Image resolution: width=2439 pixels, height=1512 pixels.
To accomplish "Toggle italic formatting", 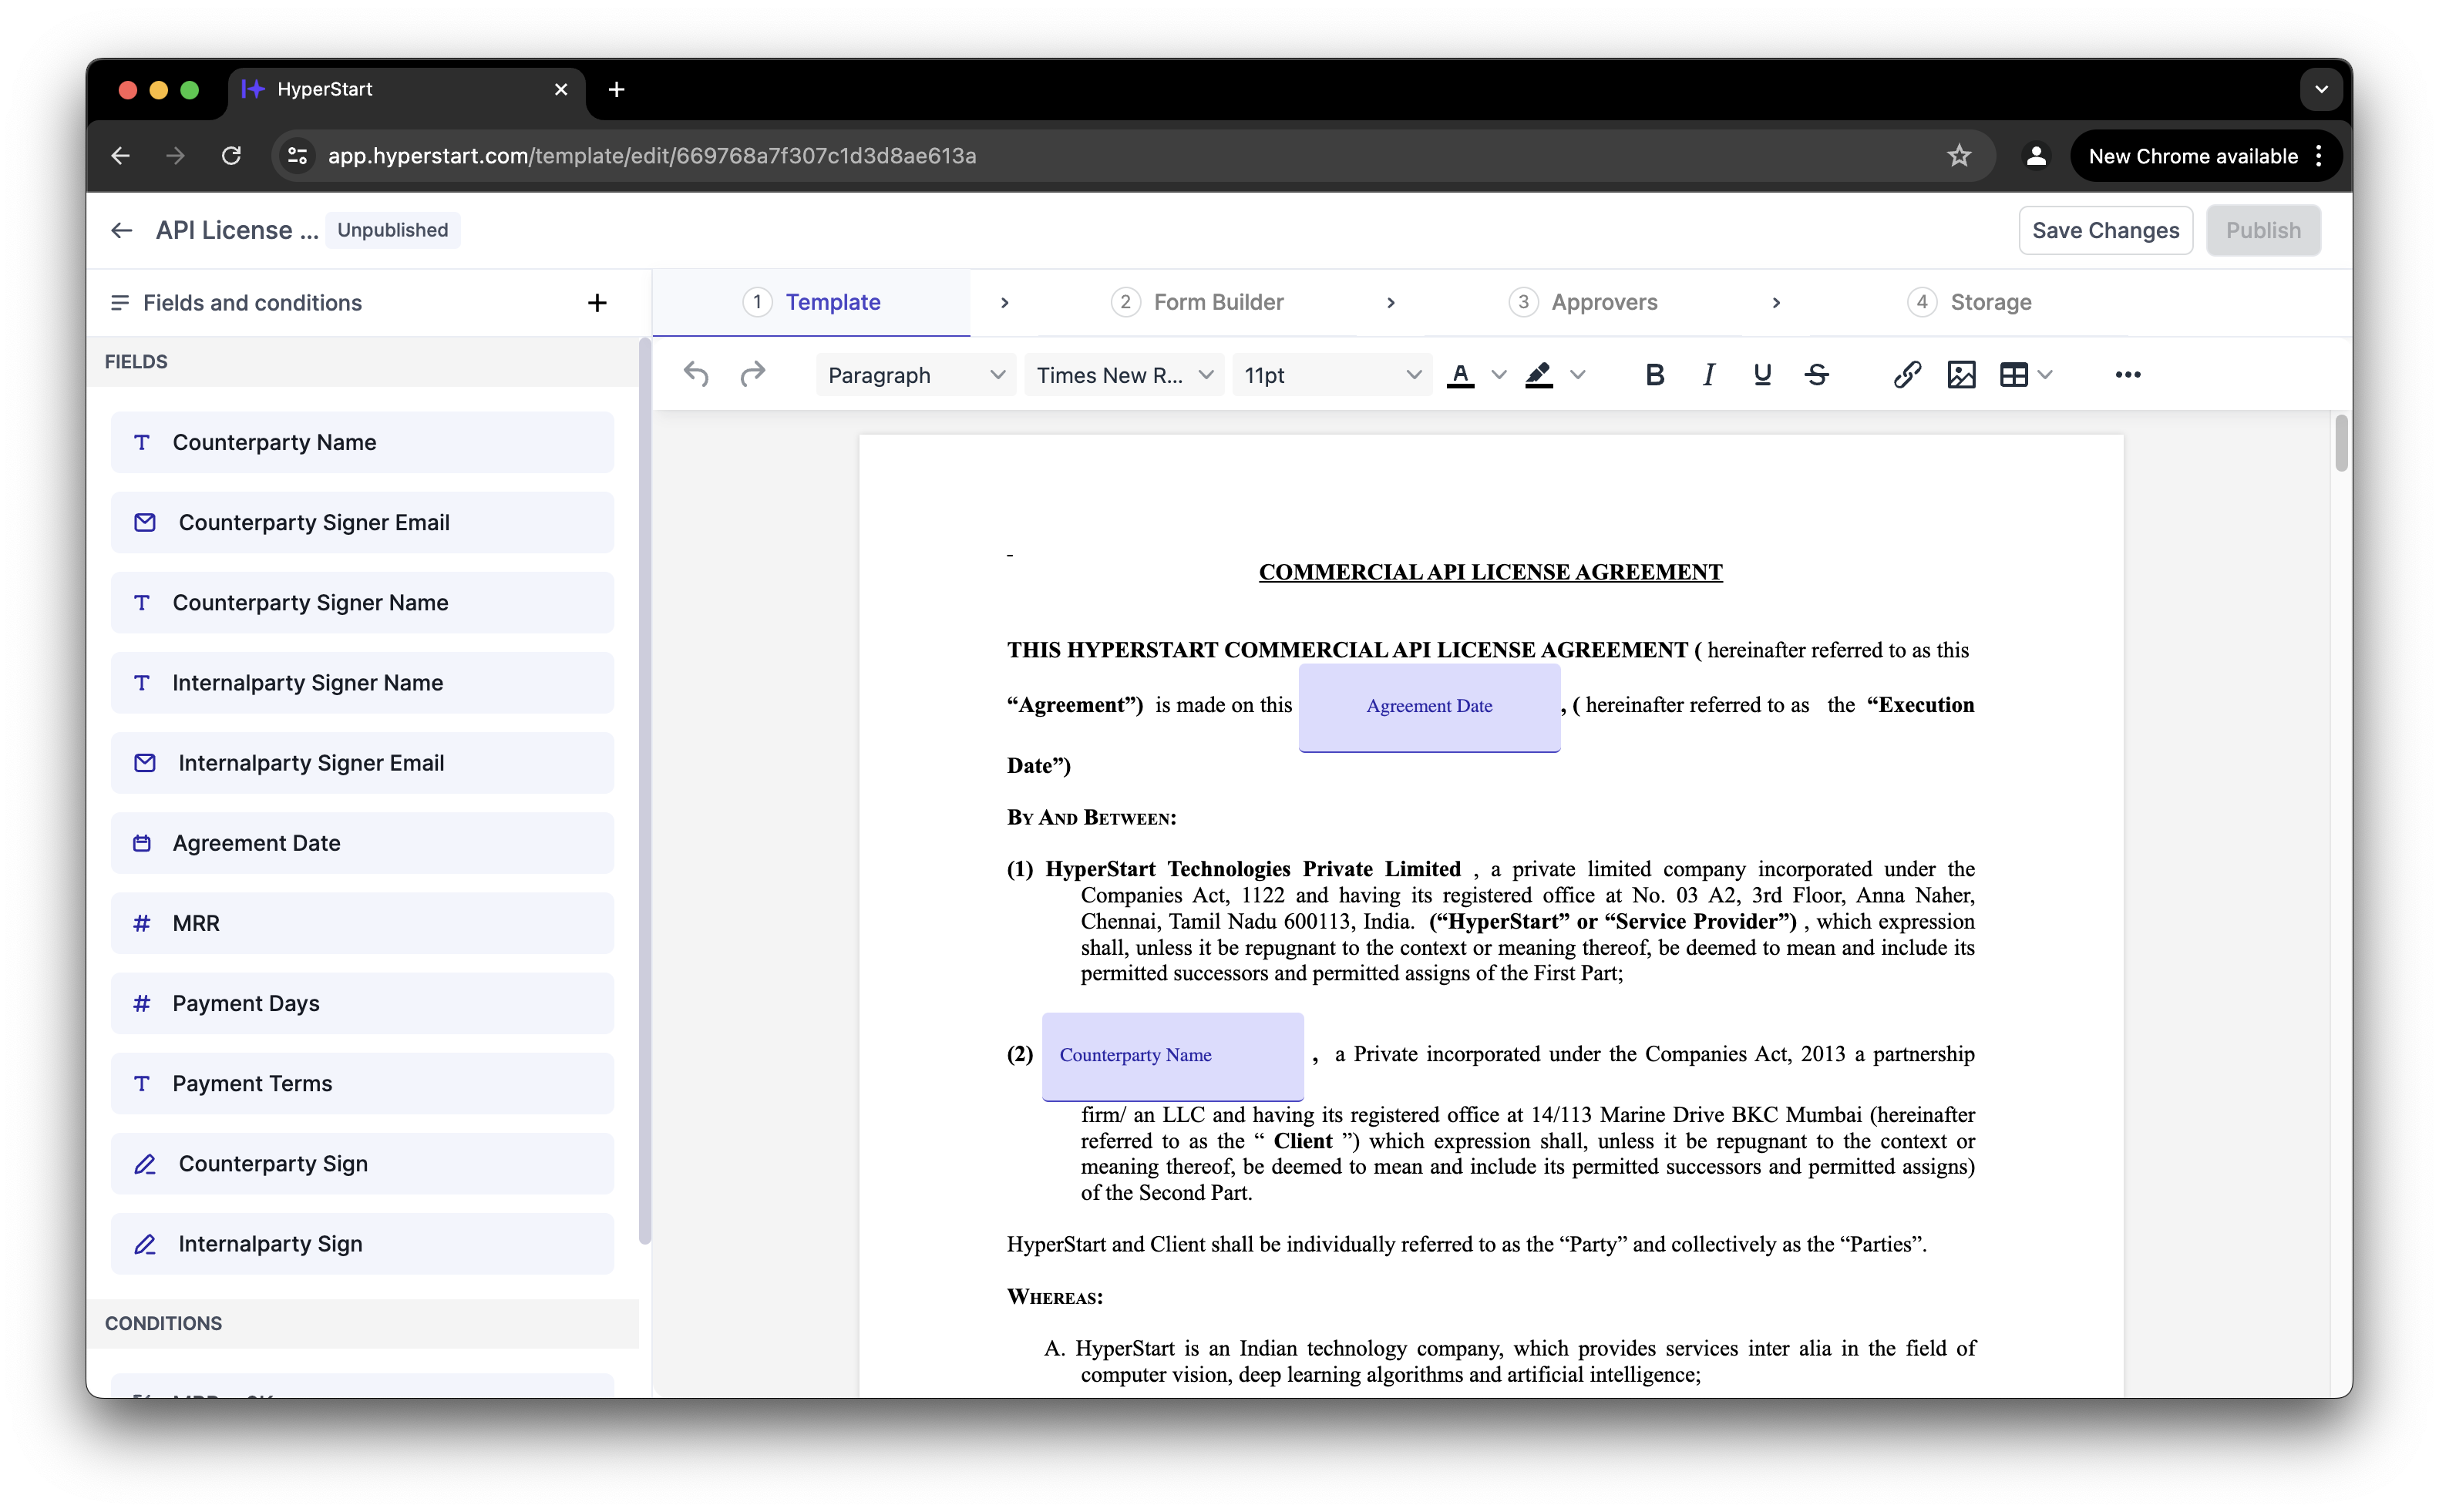I will tap(1708, 375).
